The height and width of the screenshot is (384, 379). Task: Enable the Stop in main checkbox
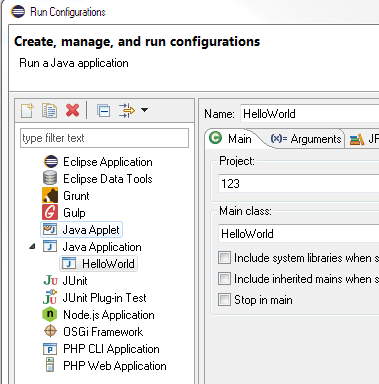coord(224,299)
